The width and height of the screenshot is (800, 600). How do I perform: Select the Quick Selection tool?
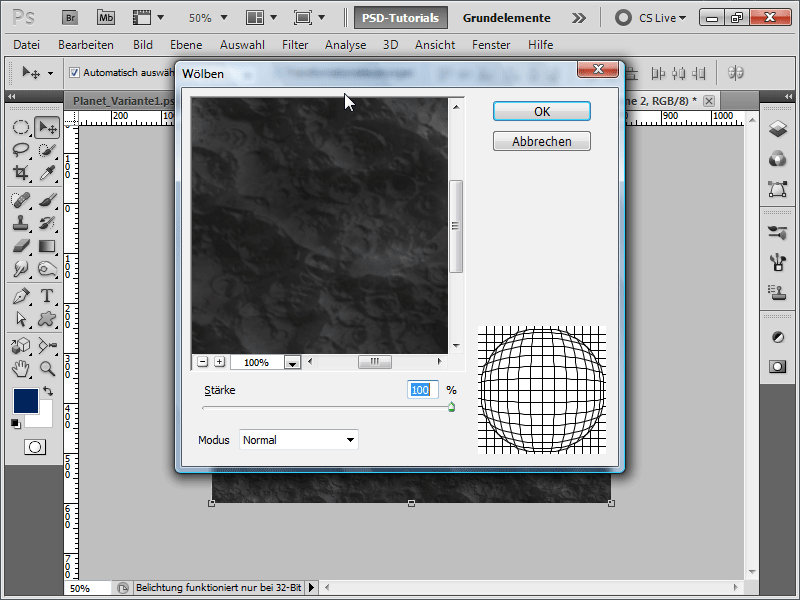click(x=47, y=150)
